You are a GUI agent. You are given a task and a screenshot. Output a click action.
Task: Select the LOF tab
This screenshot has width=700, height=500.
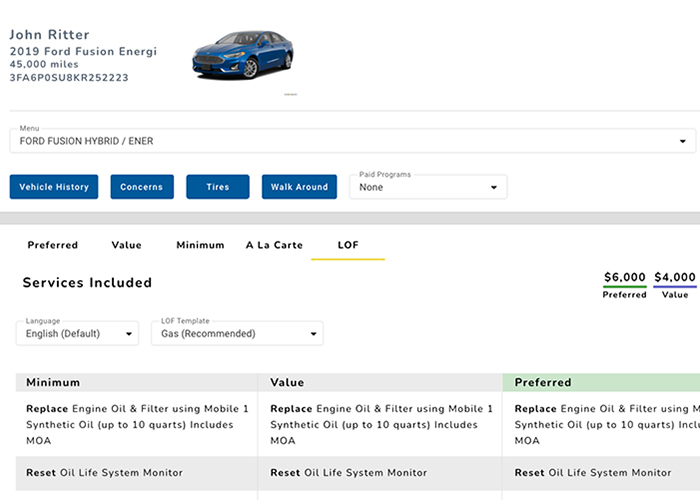[348, 245]
